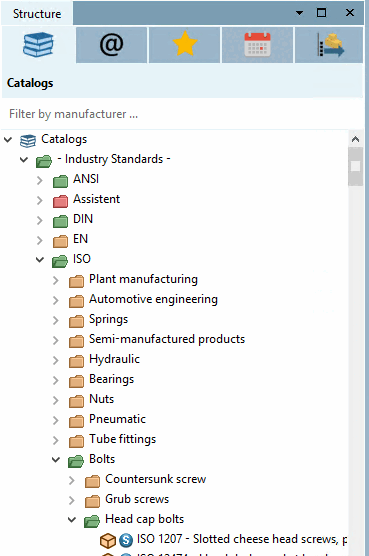Click the Bolts open folder icon

click(76, 461)
